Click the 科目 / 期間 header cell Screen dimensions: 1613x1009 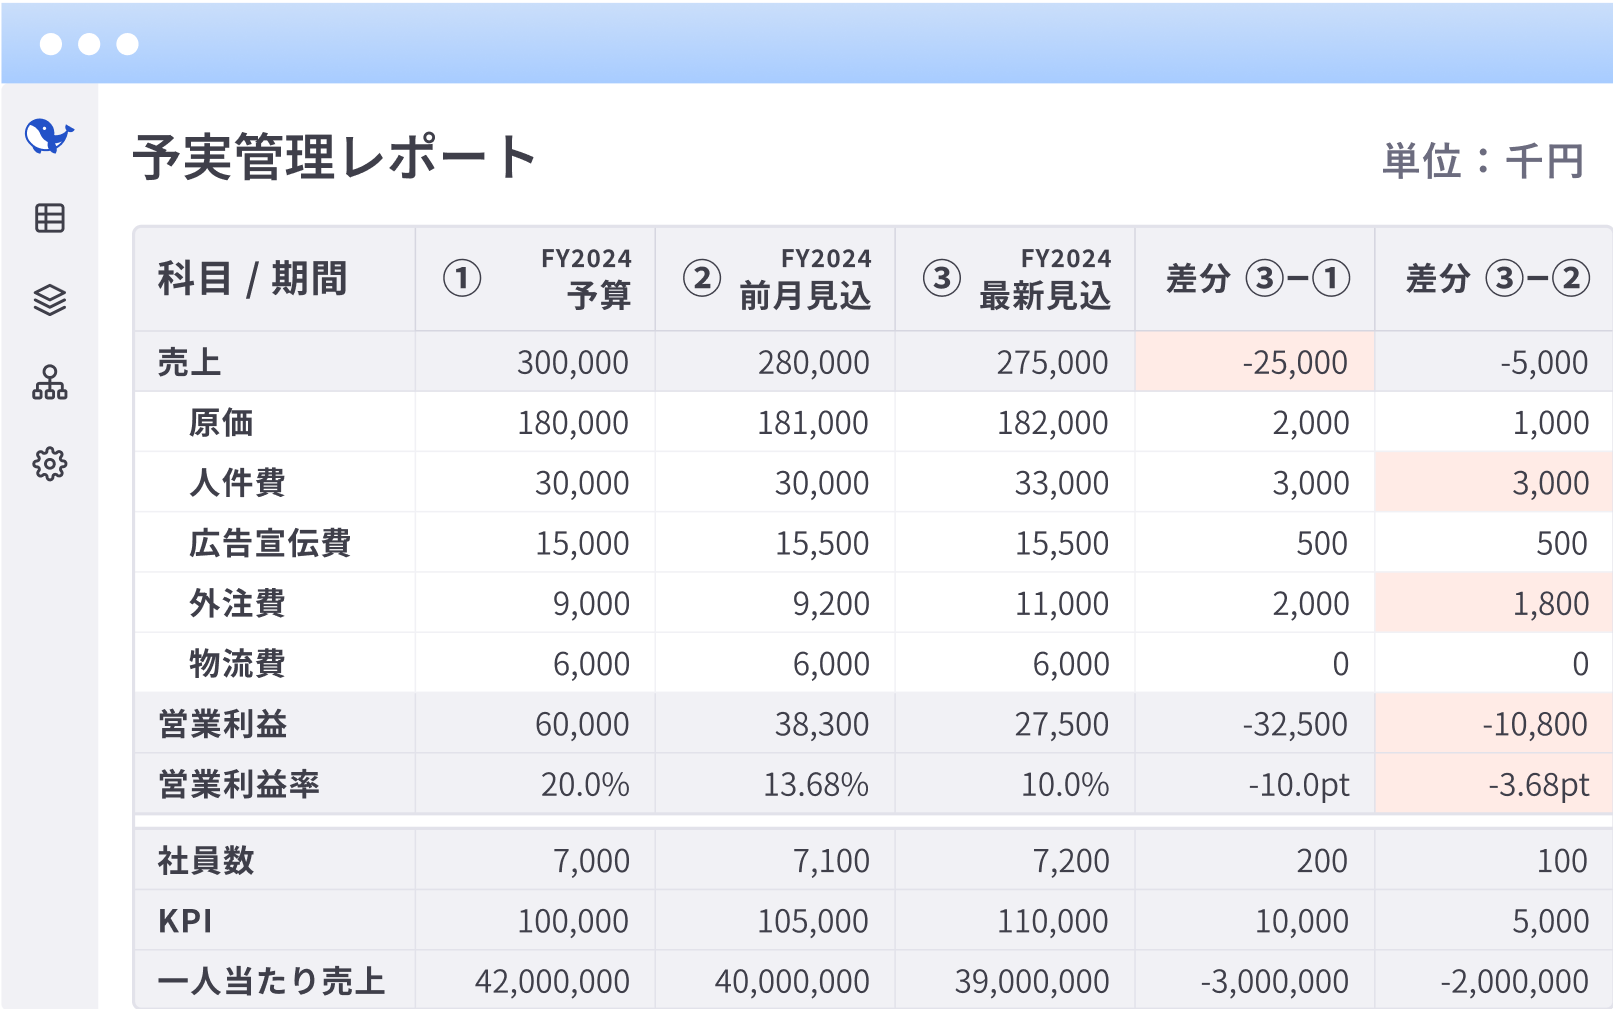point(252,279)
